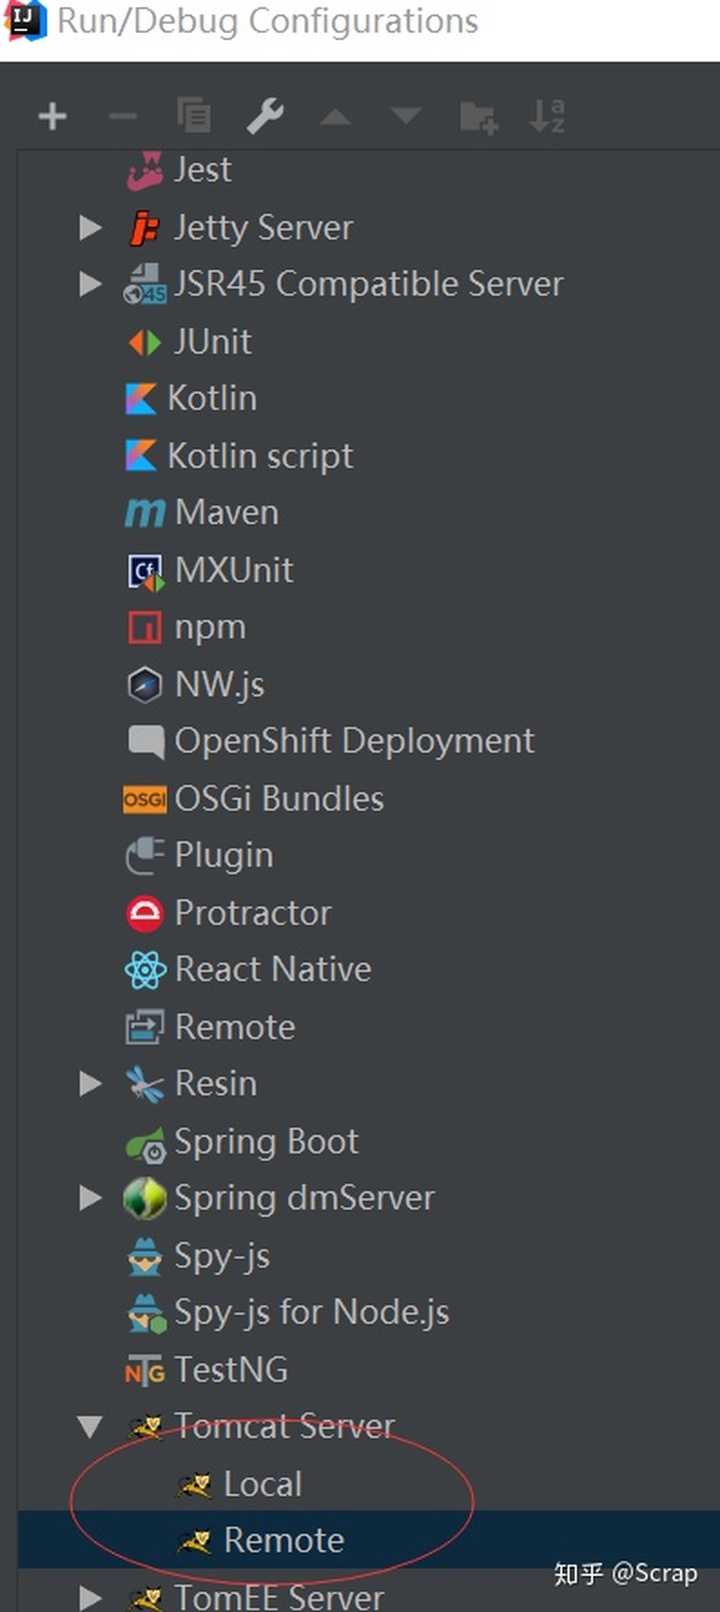Select the TestNG label
Viewport: 720px width, 1612px height.
tap(231, 1370)
